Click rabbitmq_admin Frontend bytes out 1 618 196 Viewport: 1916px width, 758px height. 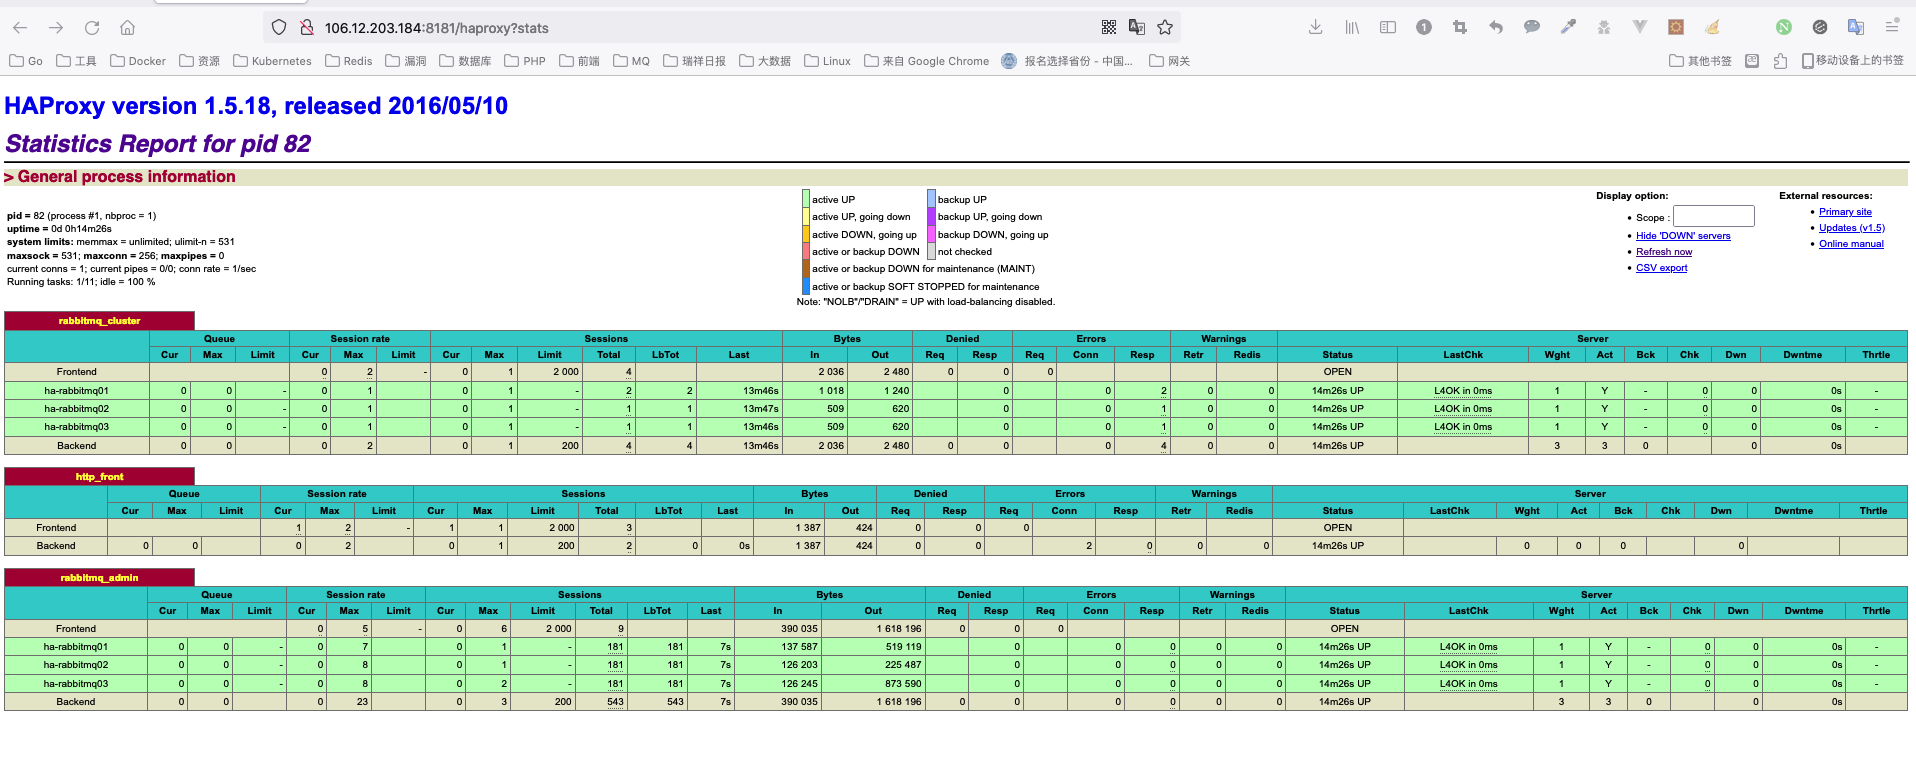(899, 629)
